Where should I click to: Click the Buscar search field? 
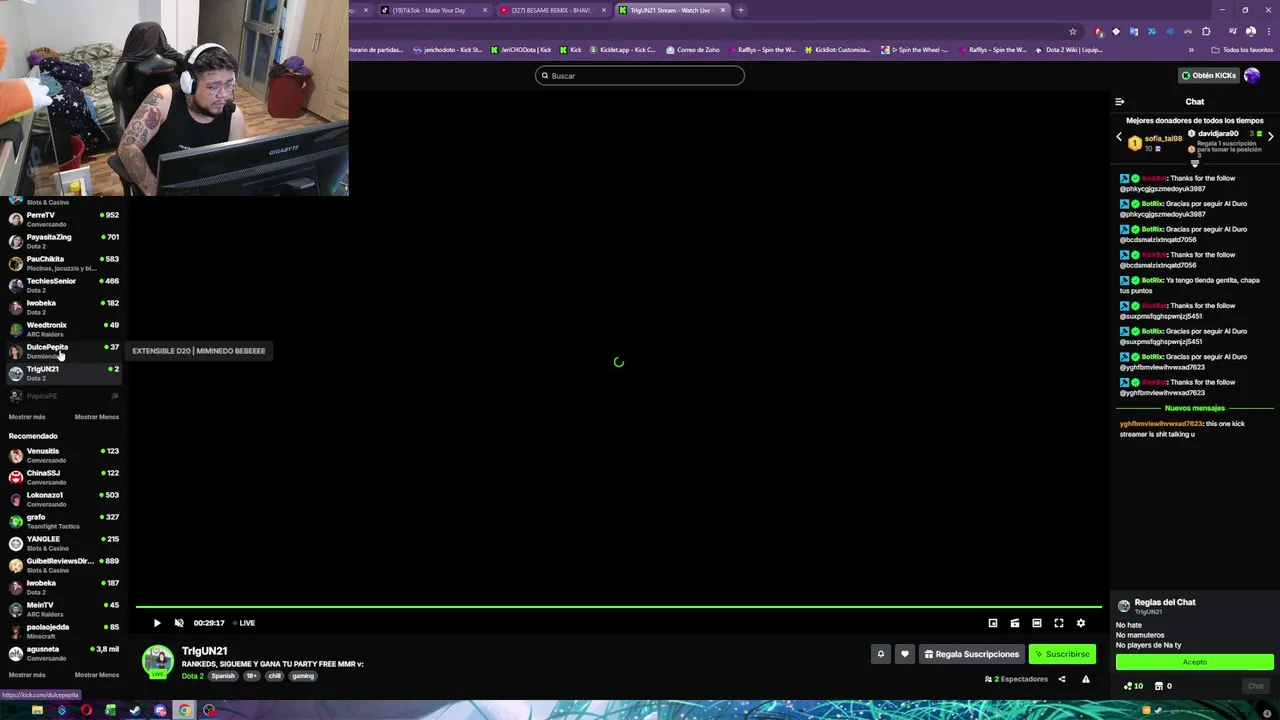pyautogui.click(x=640, y=76)
